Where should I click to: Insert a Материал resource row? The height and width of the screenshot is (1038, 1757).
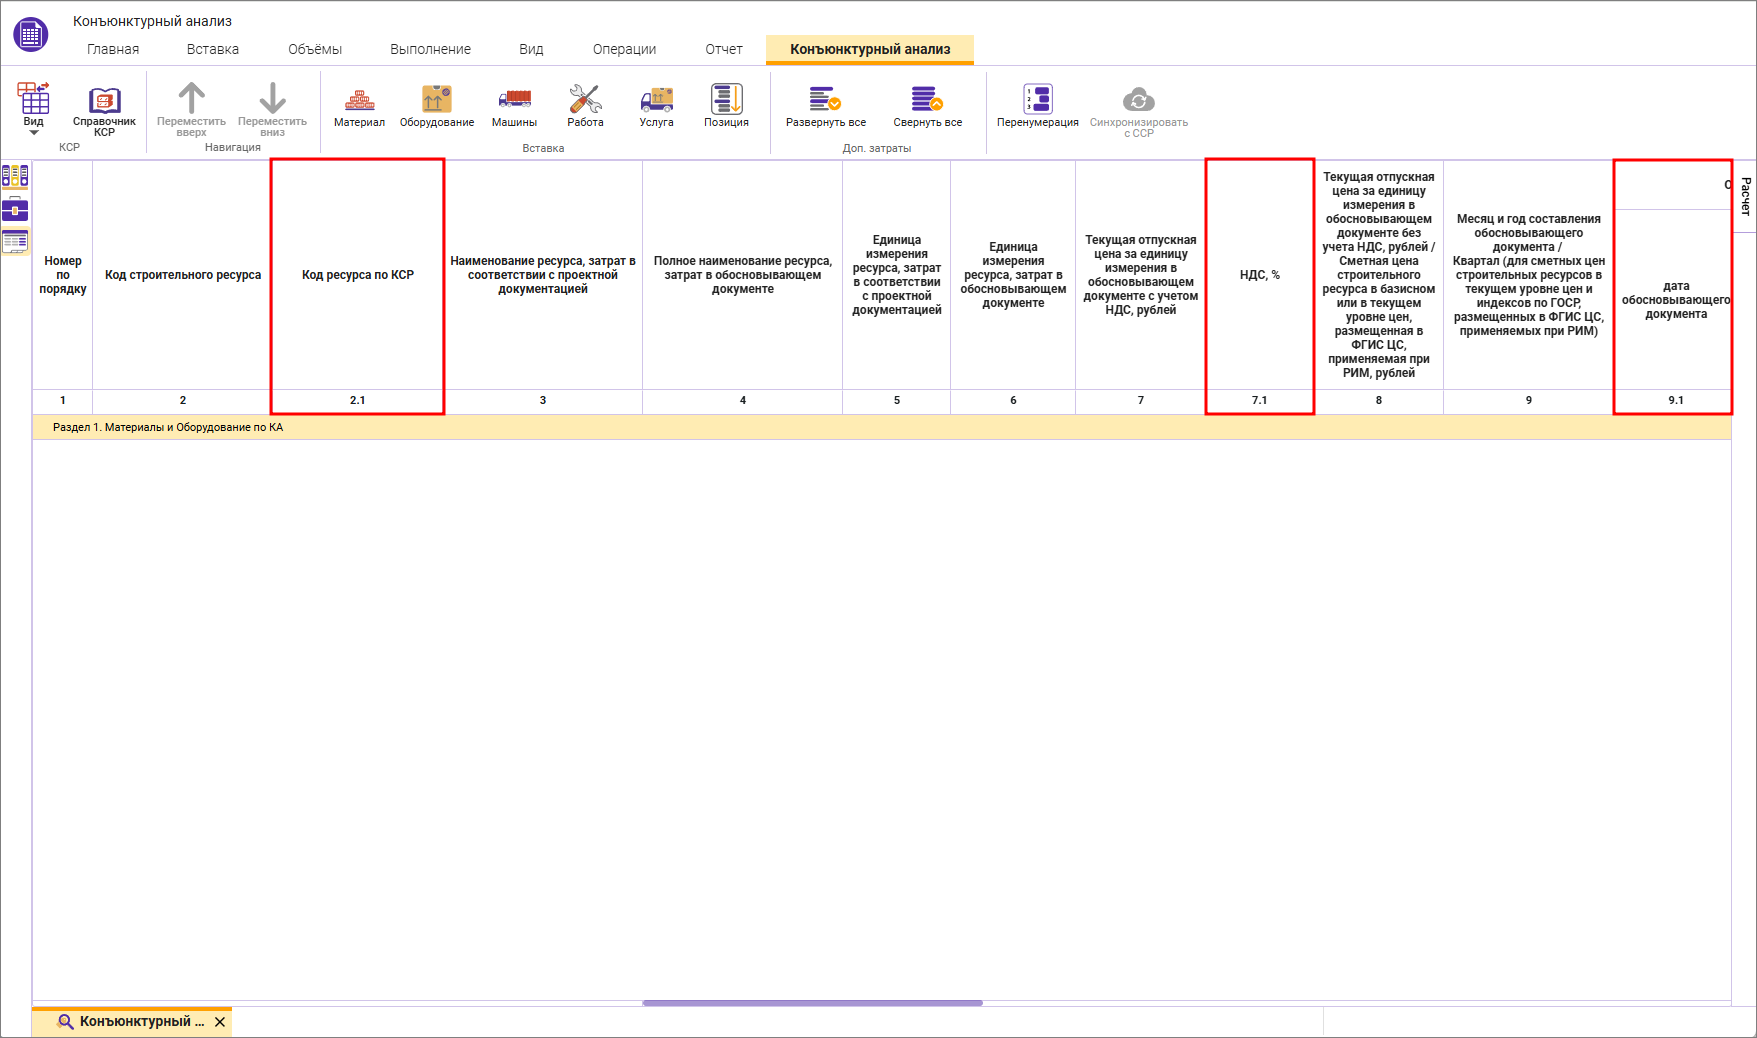(359, 107)
